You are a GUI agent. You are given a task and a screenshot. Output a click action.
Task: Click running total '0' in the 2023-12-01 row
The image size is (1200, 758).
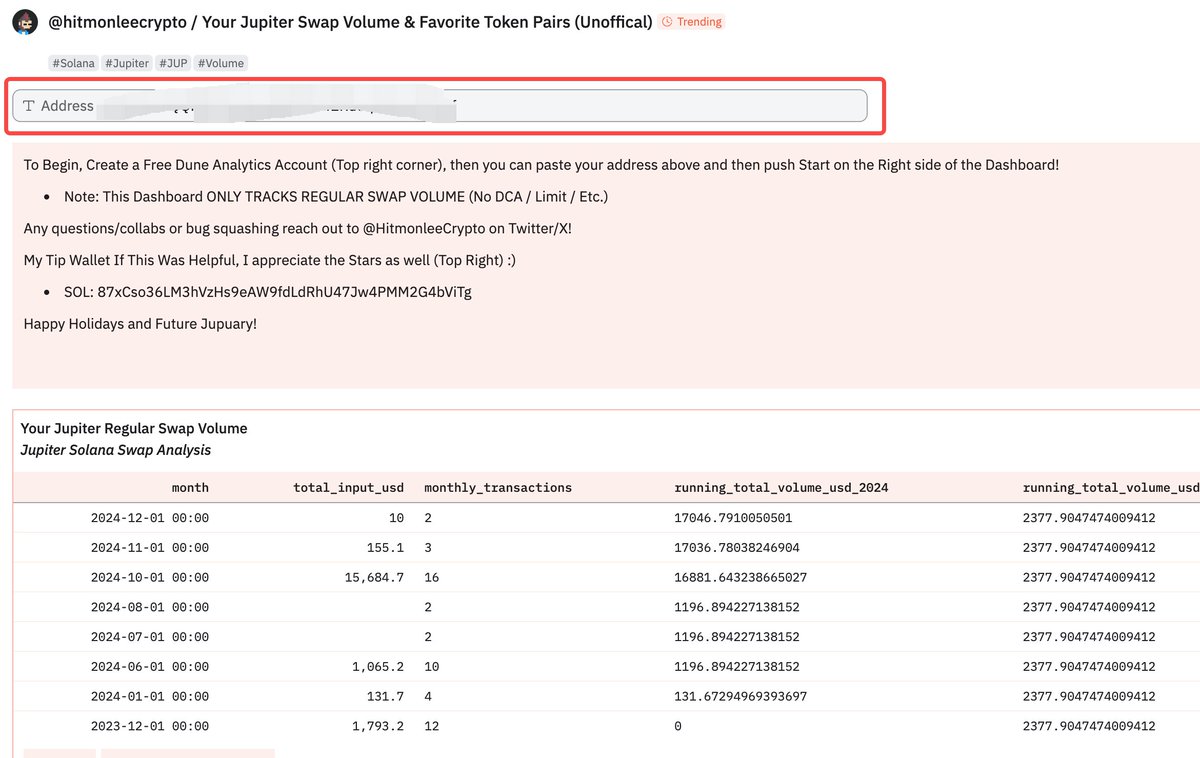point(678,726)
